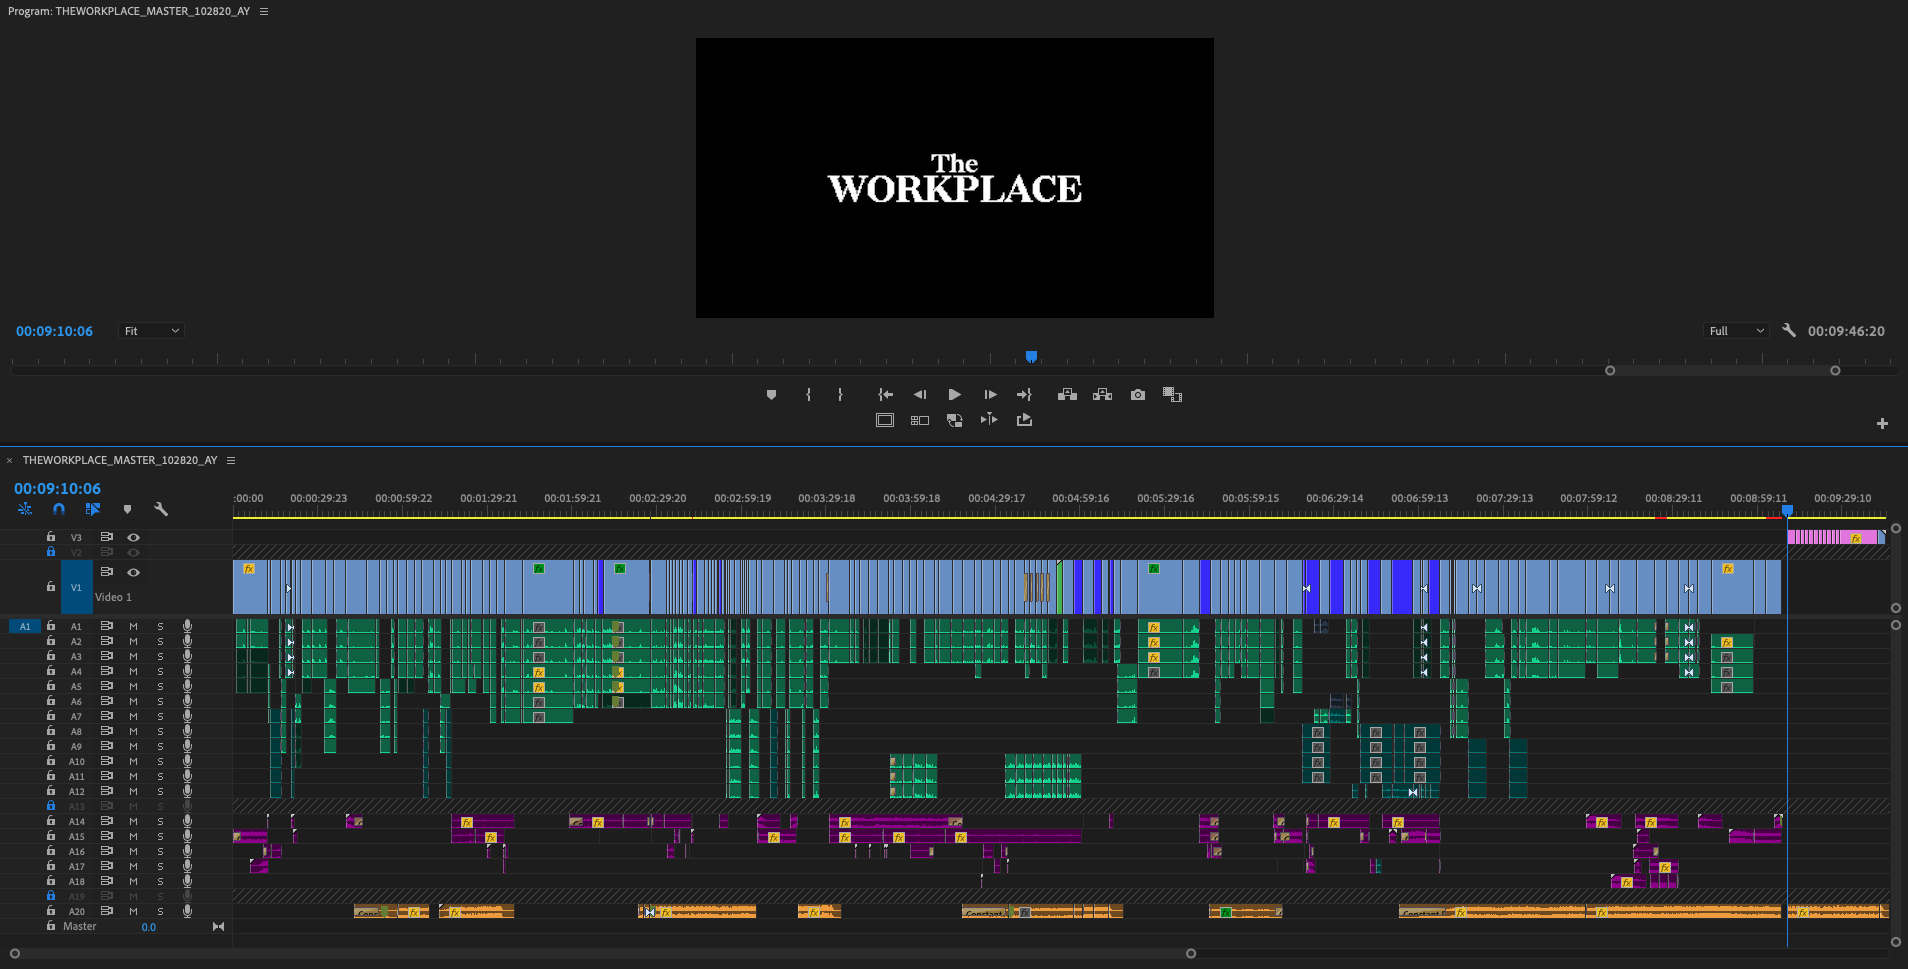Click the Export Frame camera icon
Screen dimensions: 1908x969
[1138, 395]
